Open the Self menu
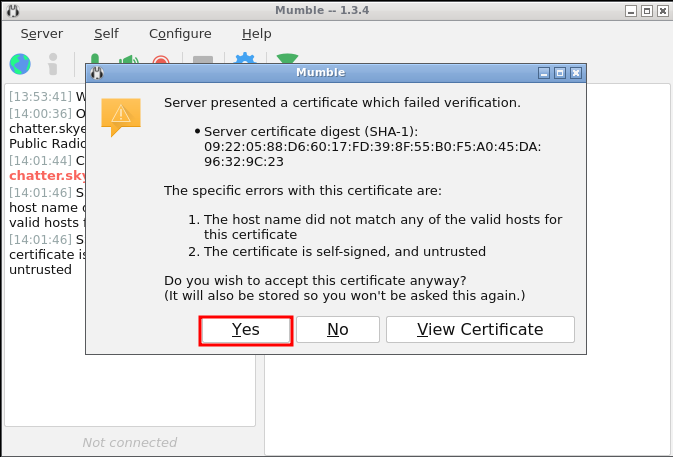The image size is (673, 457). 106,33
